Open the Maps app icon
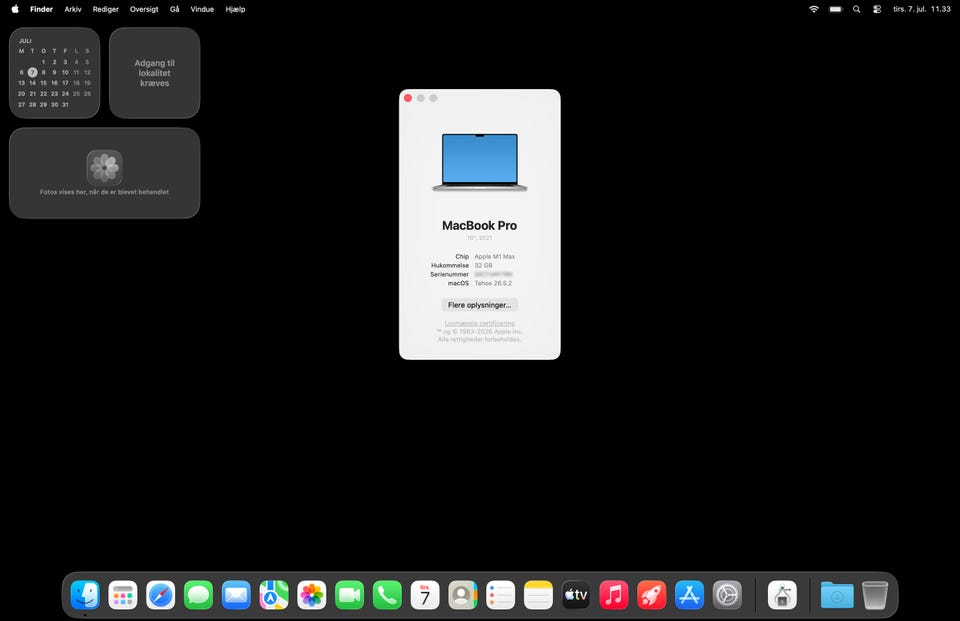960x621 pixels. [274, 595]
